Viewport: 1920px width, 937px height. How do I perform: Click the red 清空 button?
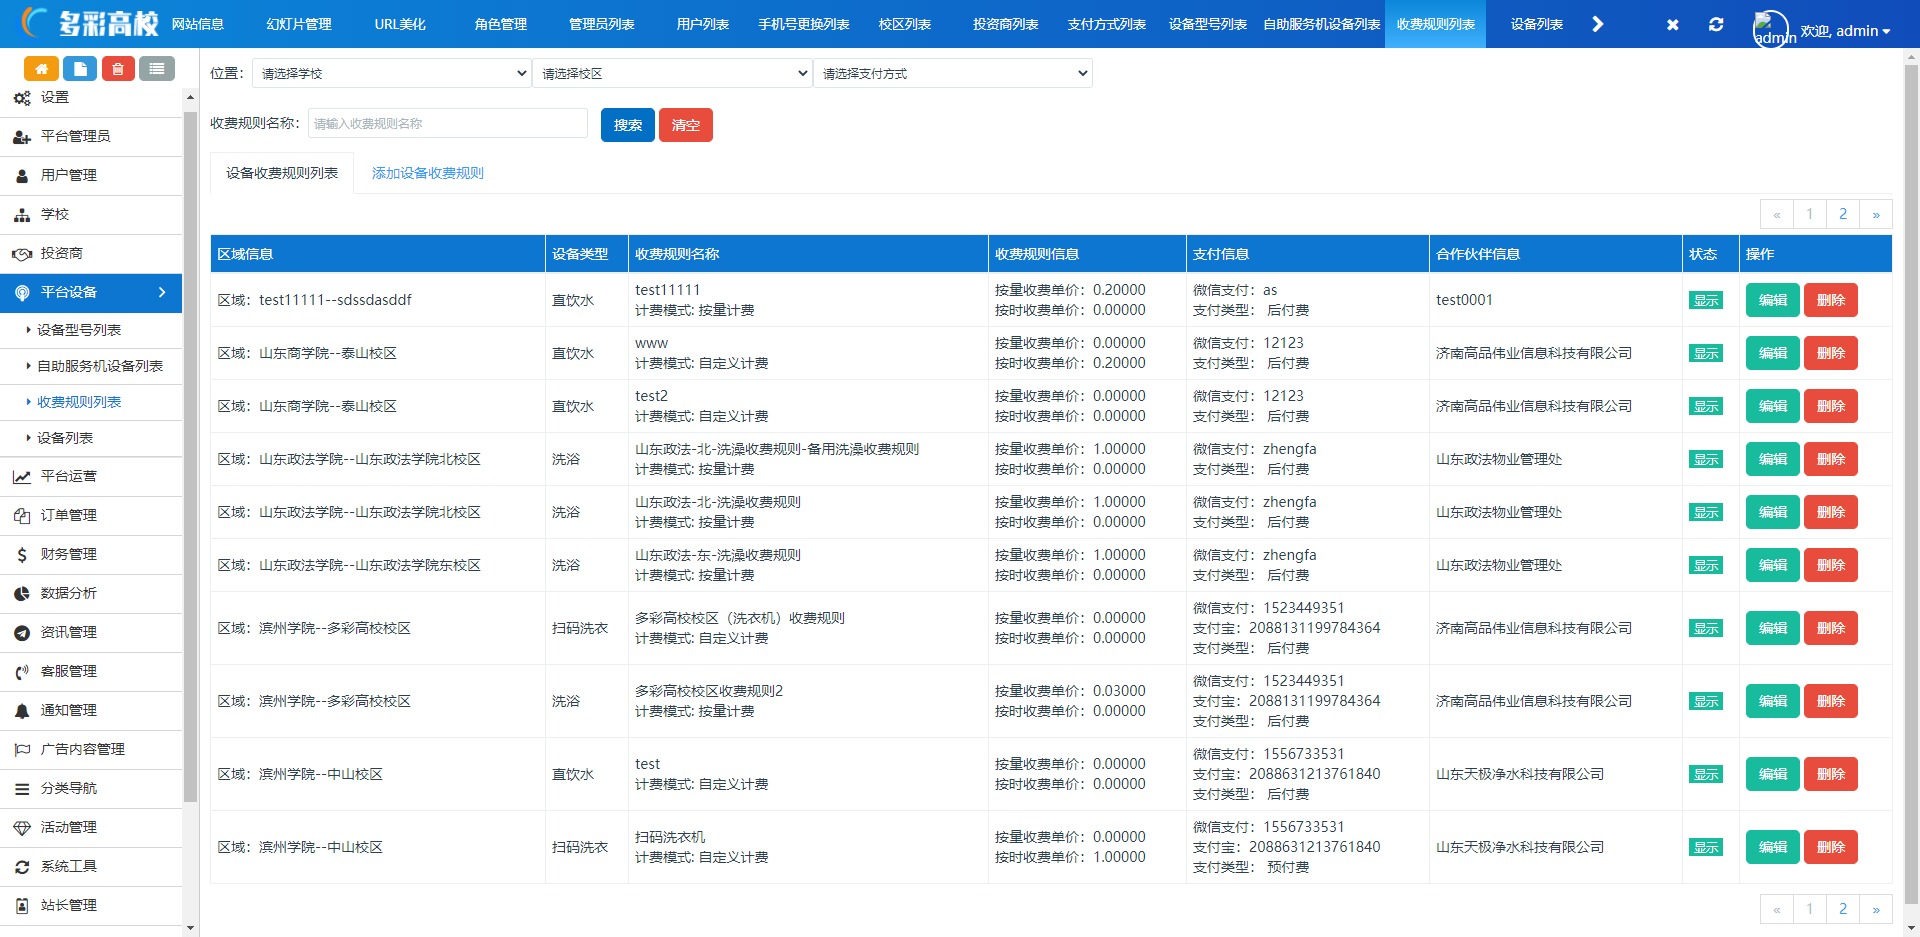[686, 125]
